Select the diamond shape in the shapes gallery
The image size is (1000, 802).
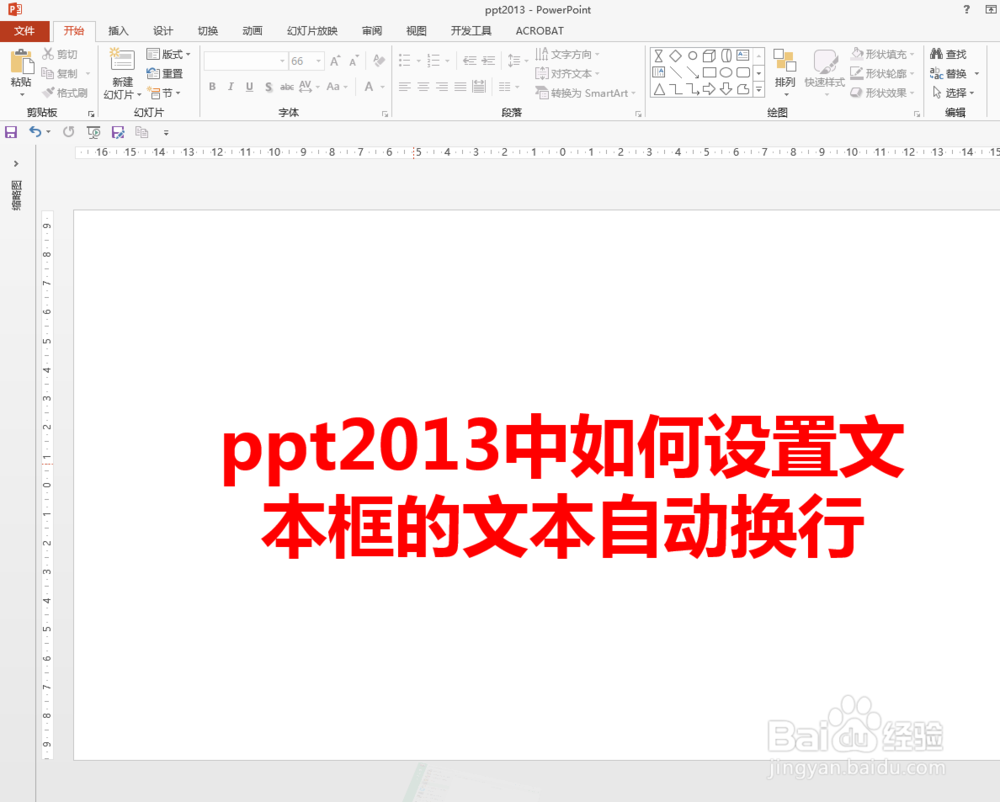coord(675,55)
